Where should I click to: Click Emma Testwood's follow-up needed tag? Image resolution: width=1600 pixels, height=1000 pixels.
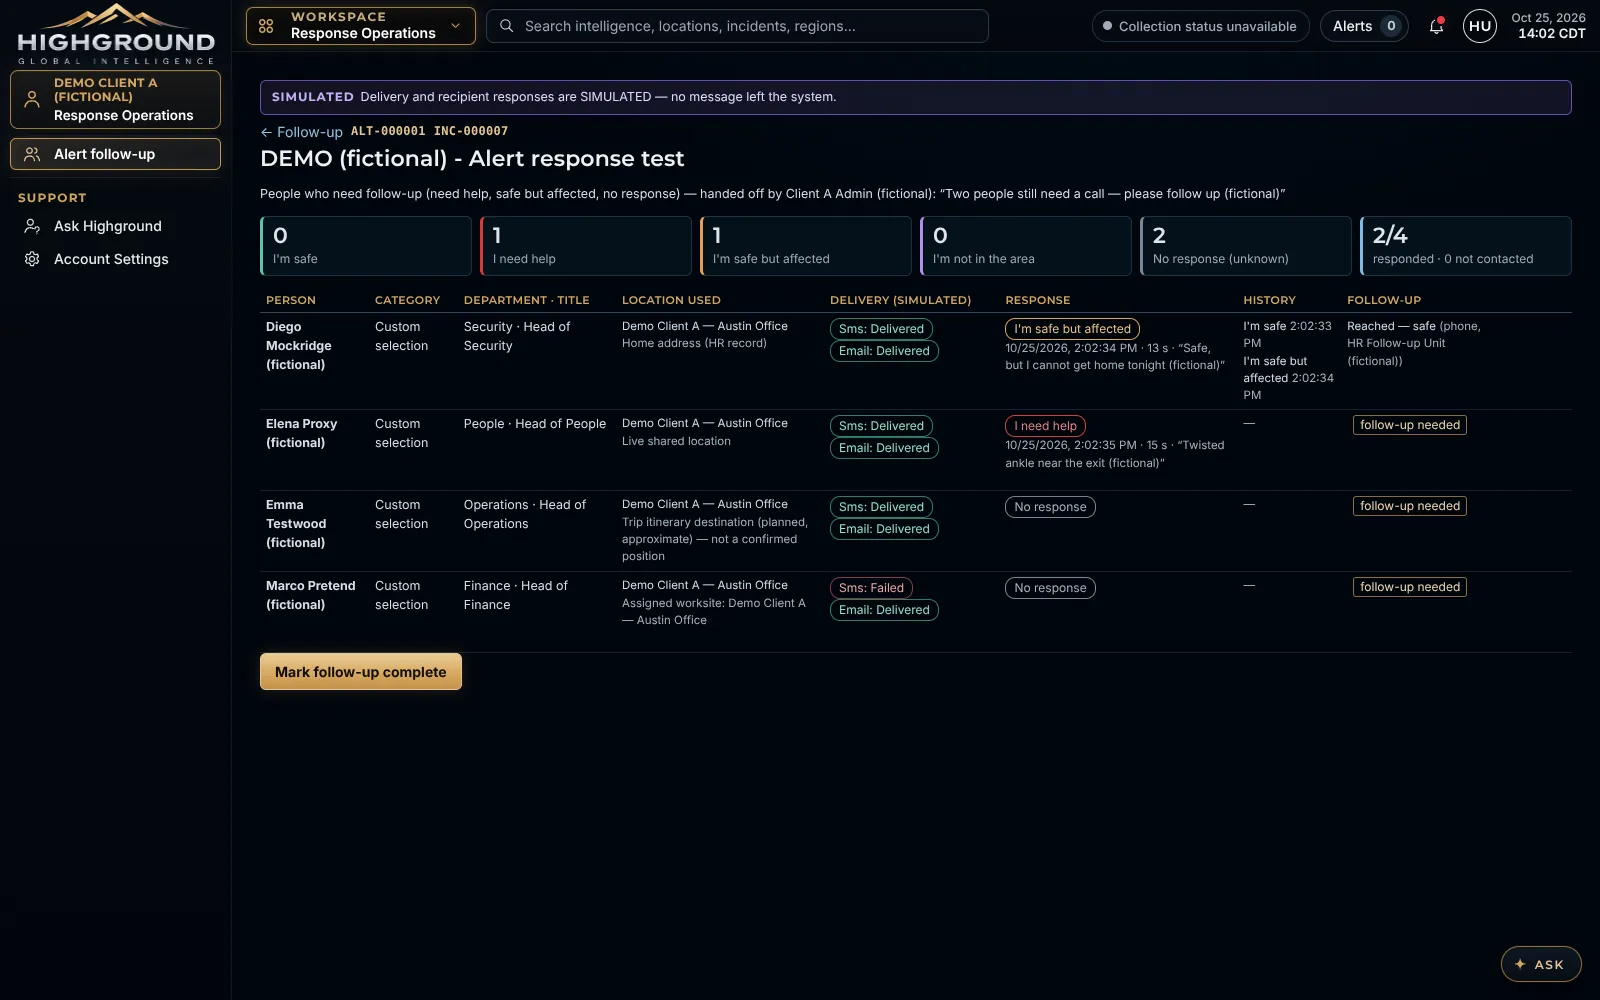point(1410,506)
